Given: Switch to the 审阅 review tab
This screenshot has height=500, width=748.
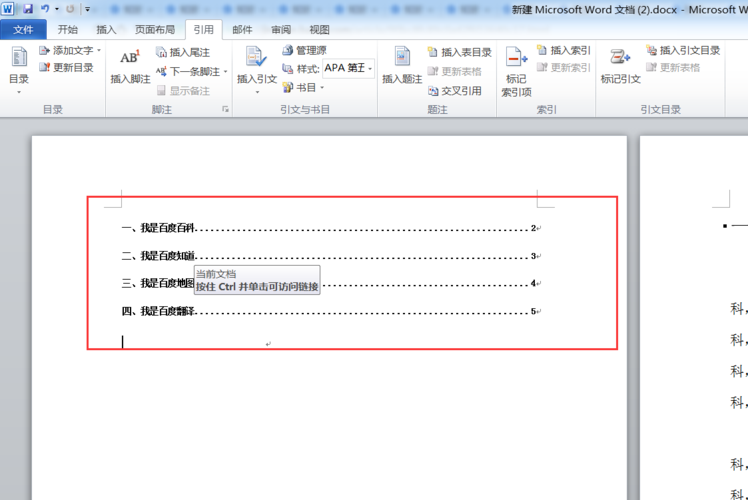Looking at the screenshot, I should (x=280, y=30).
